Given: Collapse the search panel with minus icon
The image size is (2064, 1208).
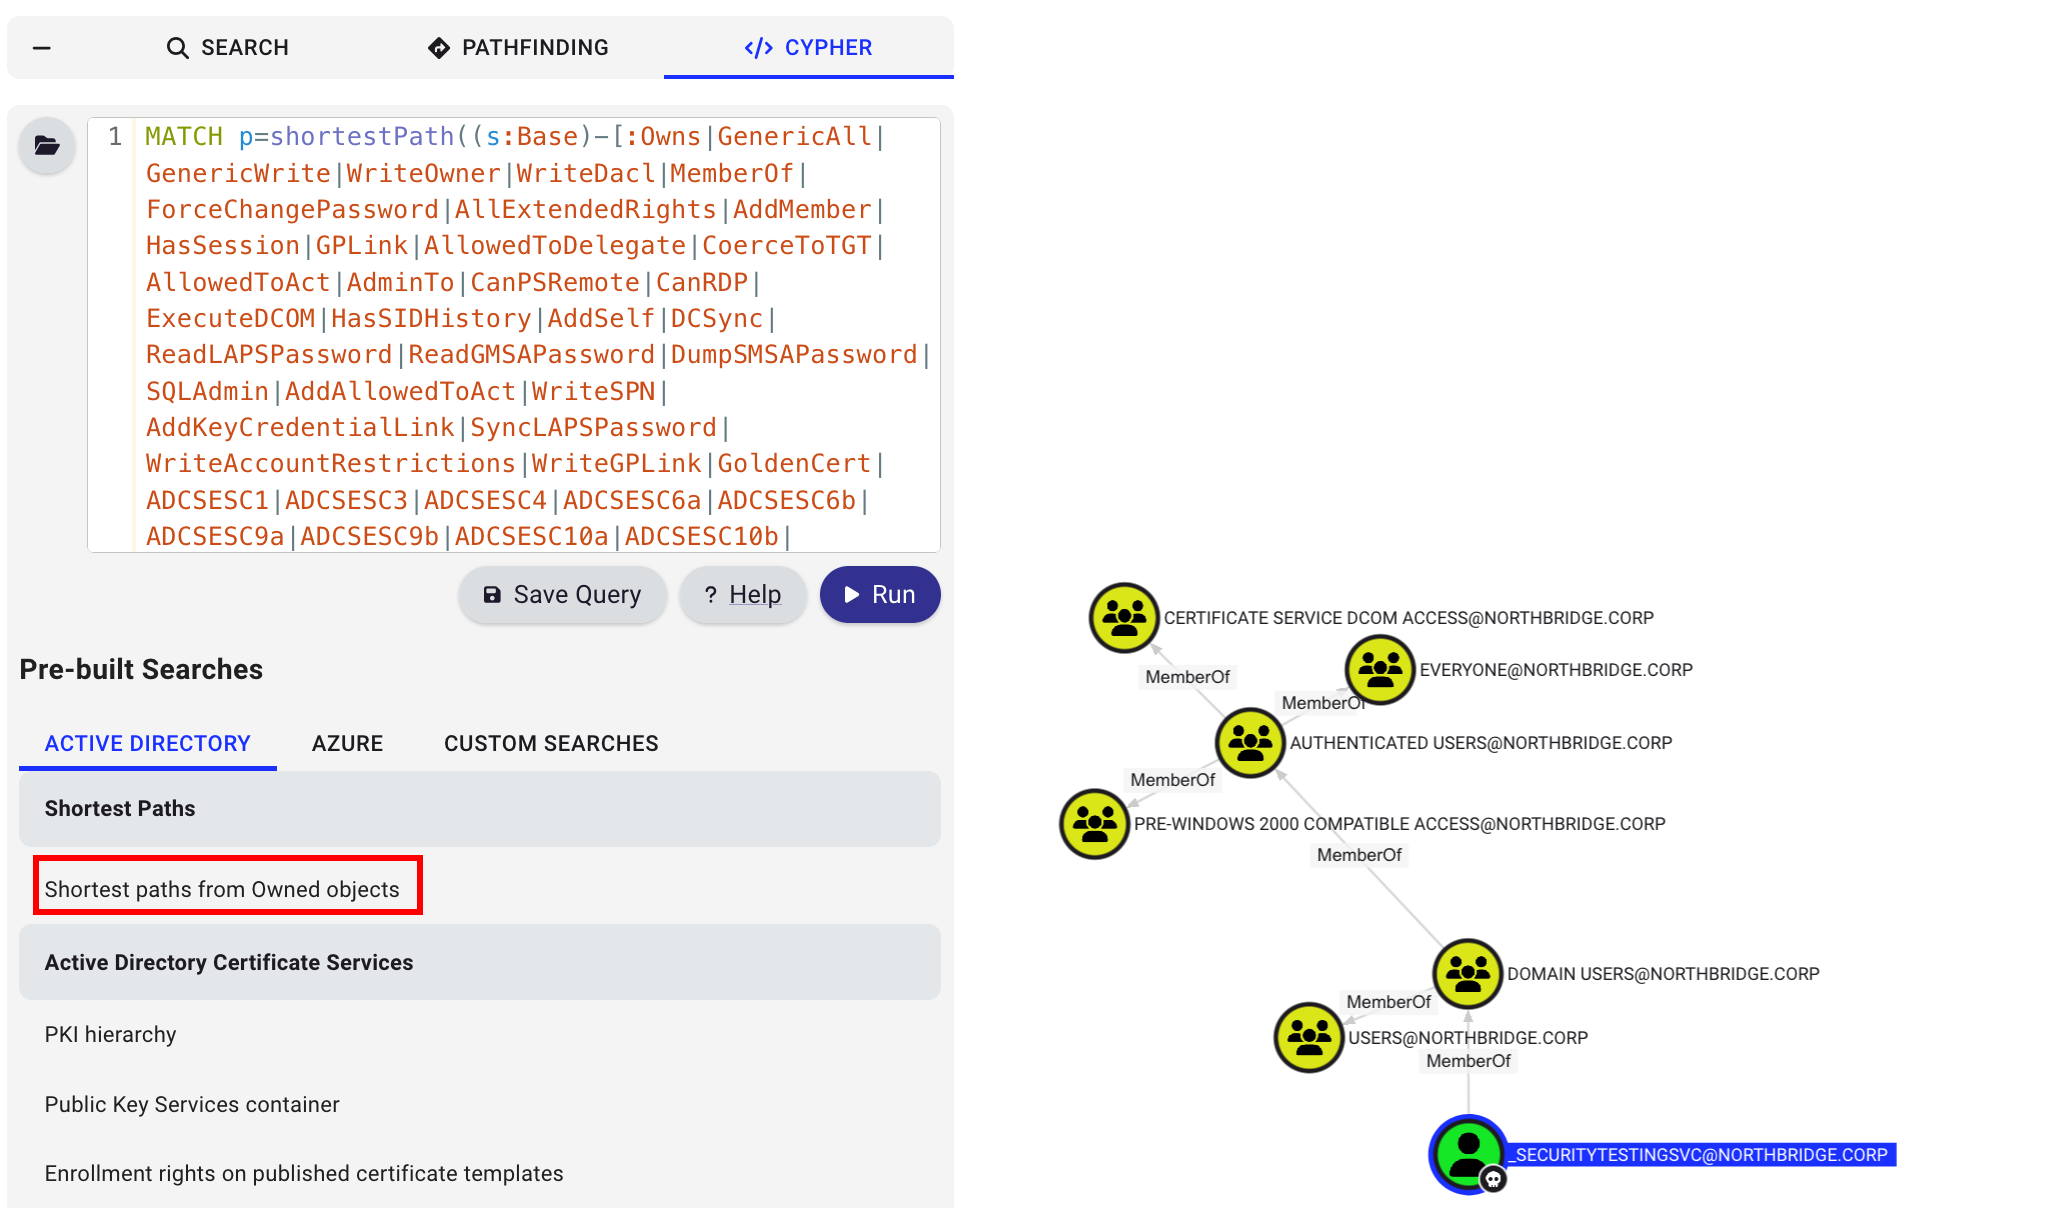Looking at the screenshot, I should pos(42,48).
